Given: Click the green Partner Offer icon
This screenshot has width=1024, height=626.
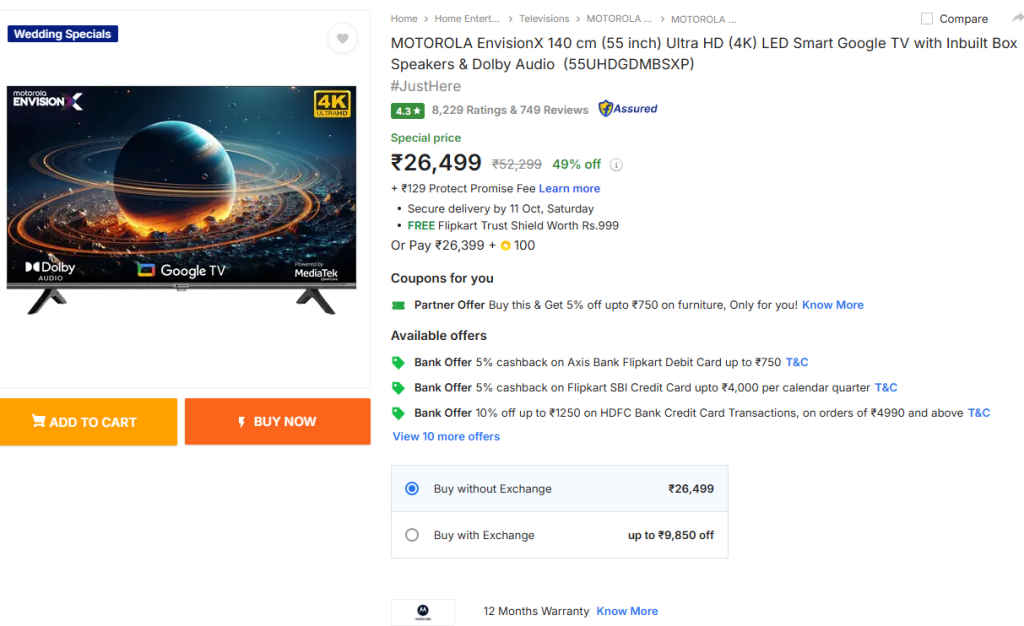Looking at the screenshot, I should tap(400, 305).
